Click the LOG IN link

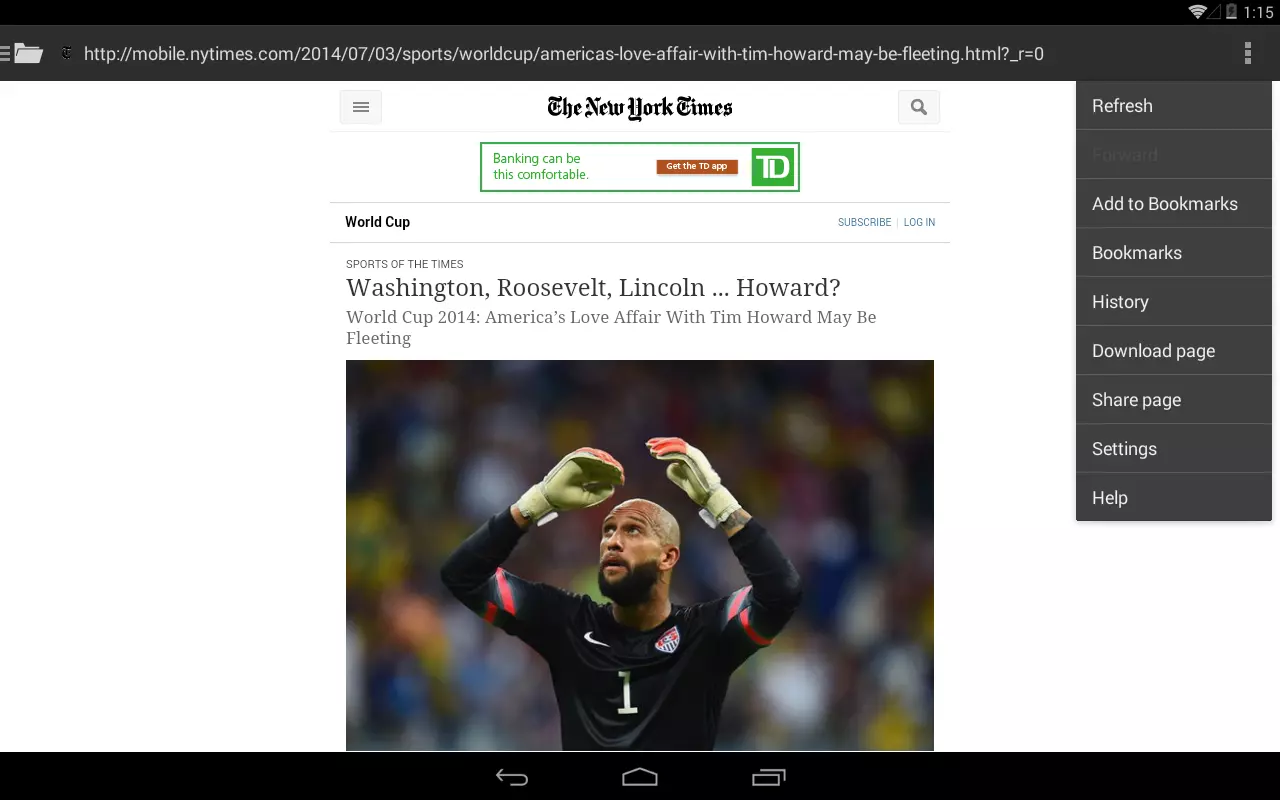(x=919, y=222)
